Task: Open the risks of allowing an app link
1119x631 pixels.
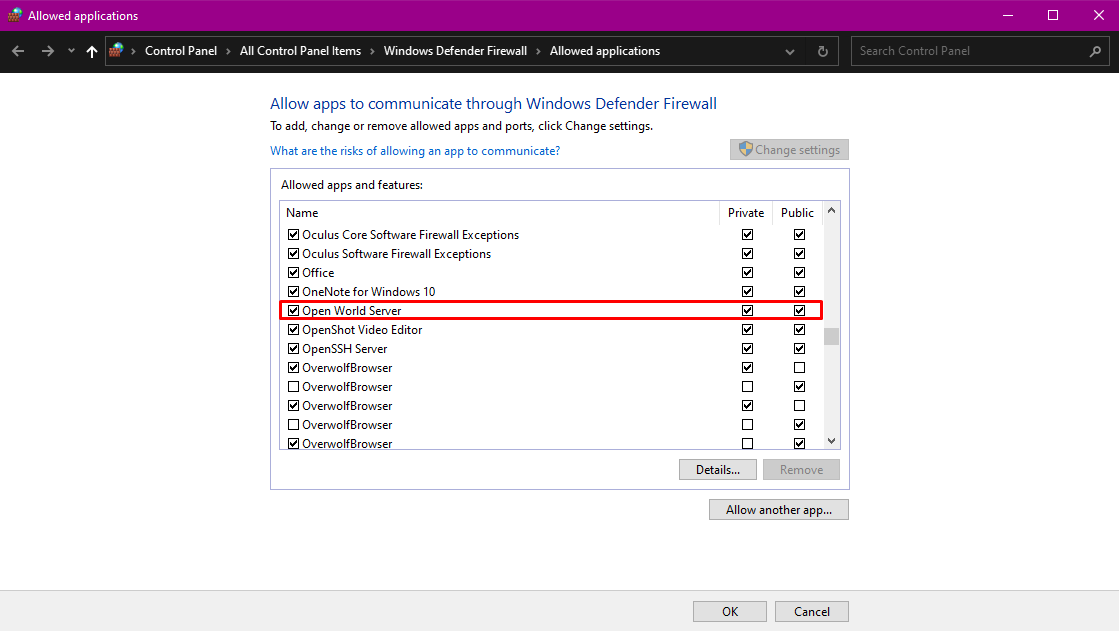Action: coord(415,151)
